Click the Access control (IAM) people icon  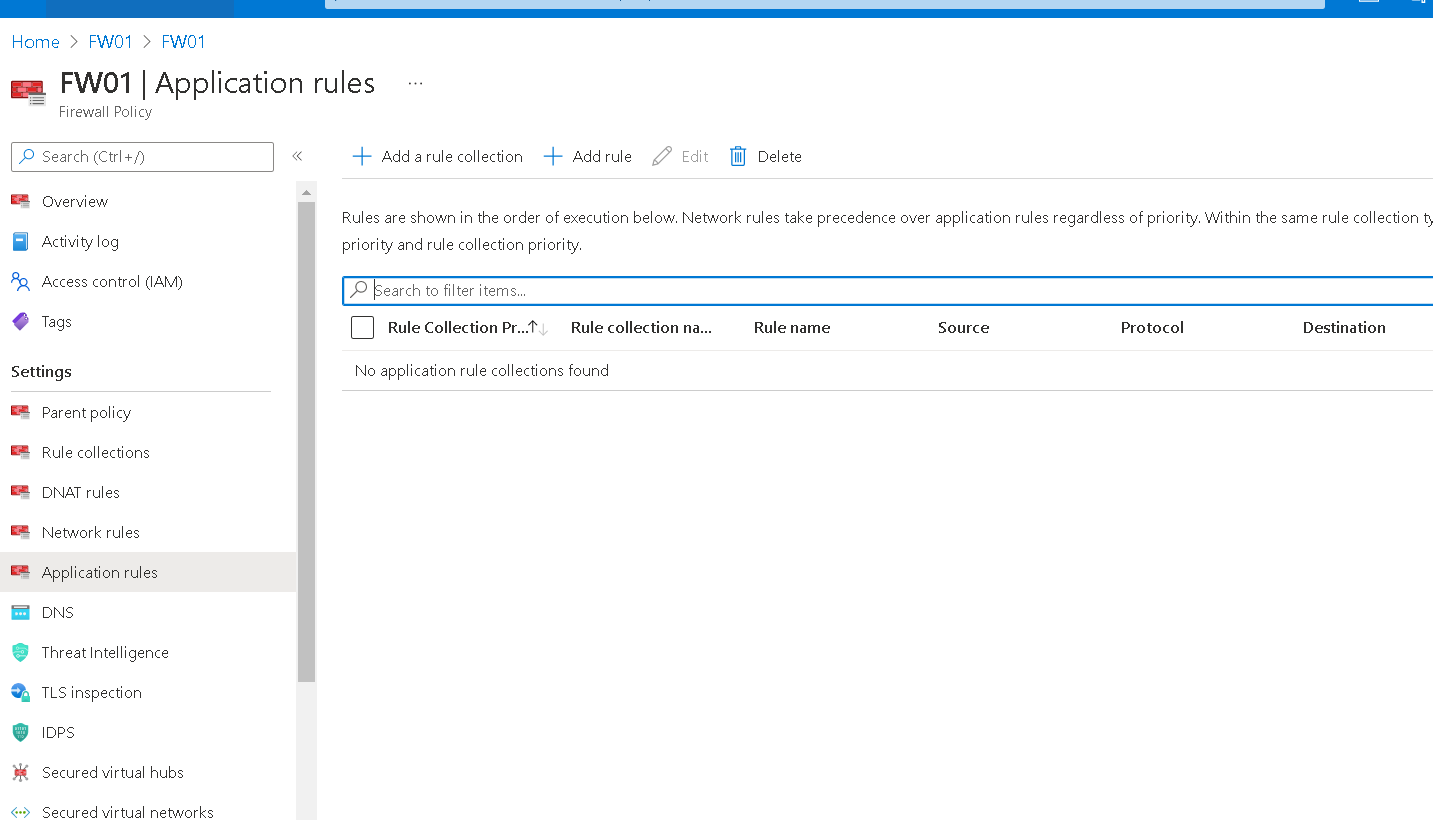pyautogui.click(x=20, y=281)
